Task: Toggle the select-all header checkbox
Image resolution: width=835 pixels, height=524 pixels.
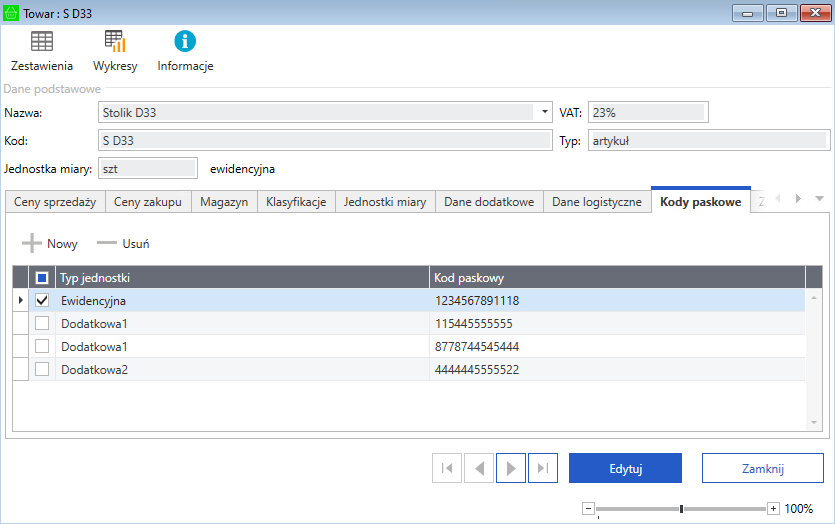Action: coord(42,277)
